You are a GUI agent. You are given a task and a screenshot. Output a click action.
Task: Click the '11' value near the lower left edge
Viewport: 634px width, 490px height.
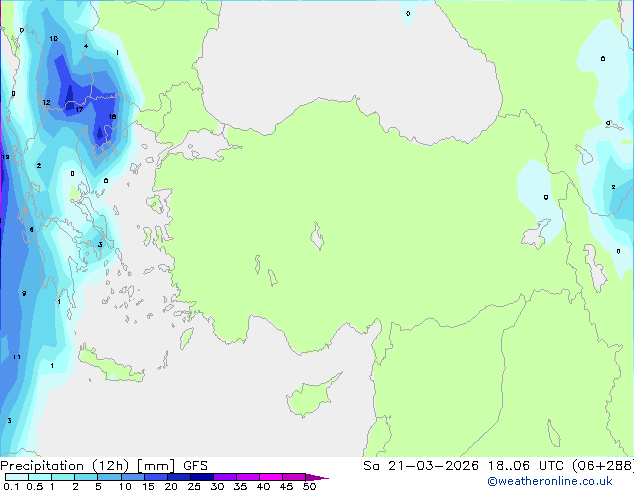click(17, 357)
